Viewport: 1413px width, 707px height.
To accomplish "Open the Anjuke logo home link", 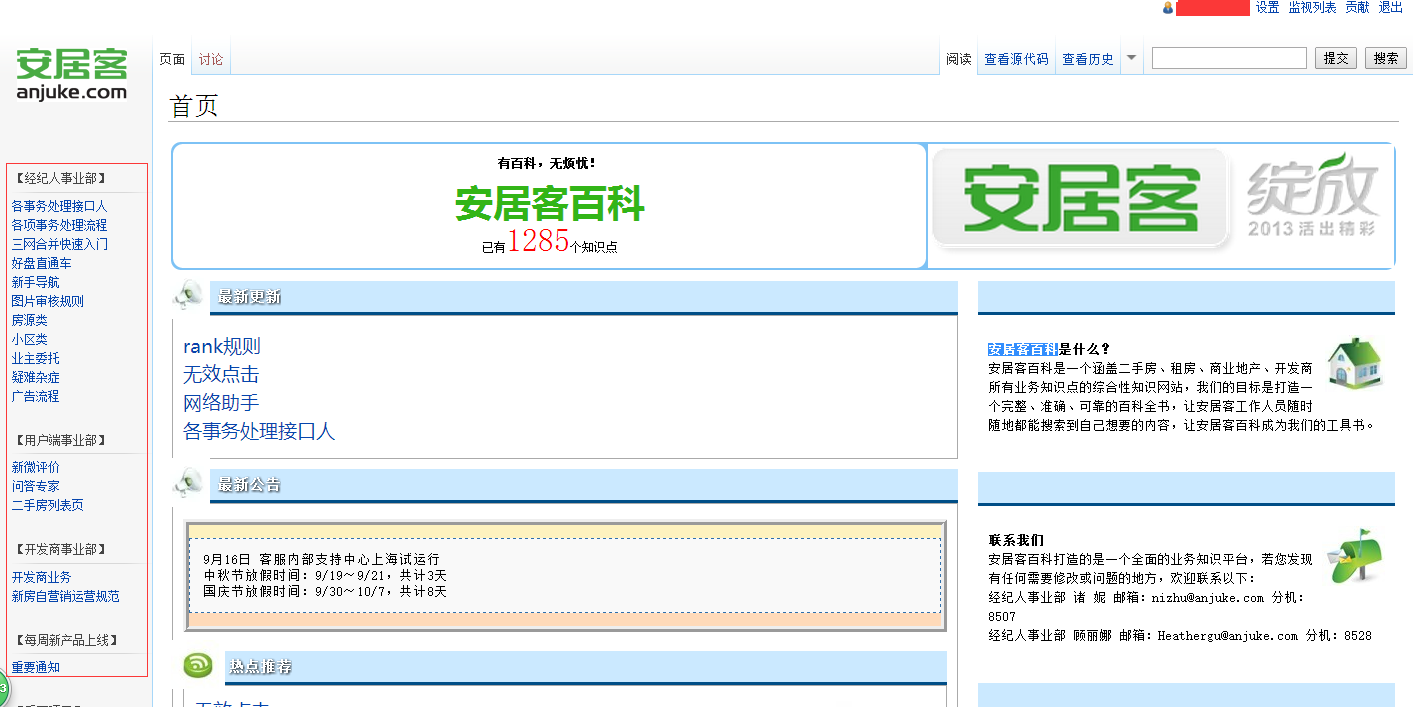I will (72, 75).
